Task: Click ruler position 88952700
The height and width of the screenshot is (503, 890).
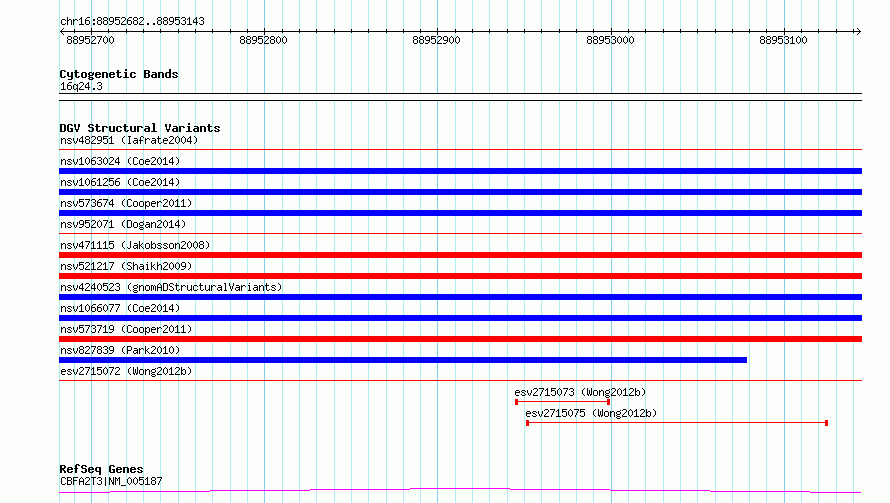Action: [x=90, y=40]
